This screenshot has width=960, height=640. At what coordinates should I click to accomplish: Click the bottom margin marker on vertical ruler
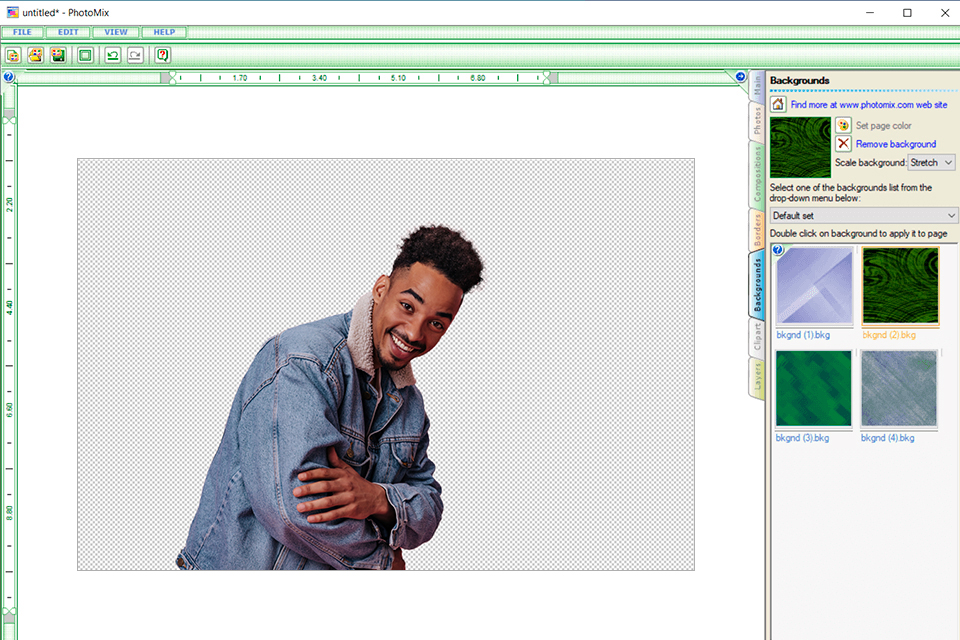pyautogui.click(x=9, y=611)
